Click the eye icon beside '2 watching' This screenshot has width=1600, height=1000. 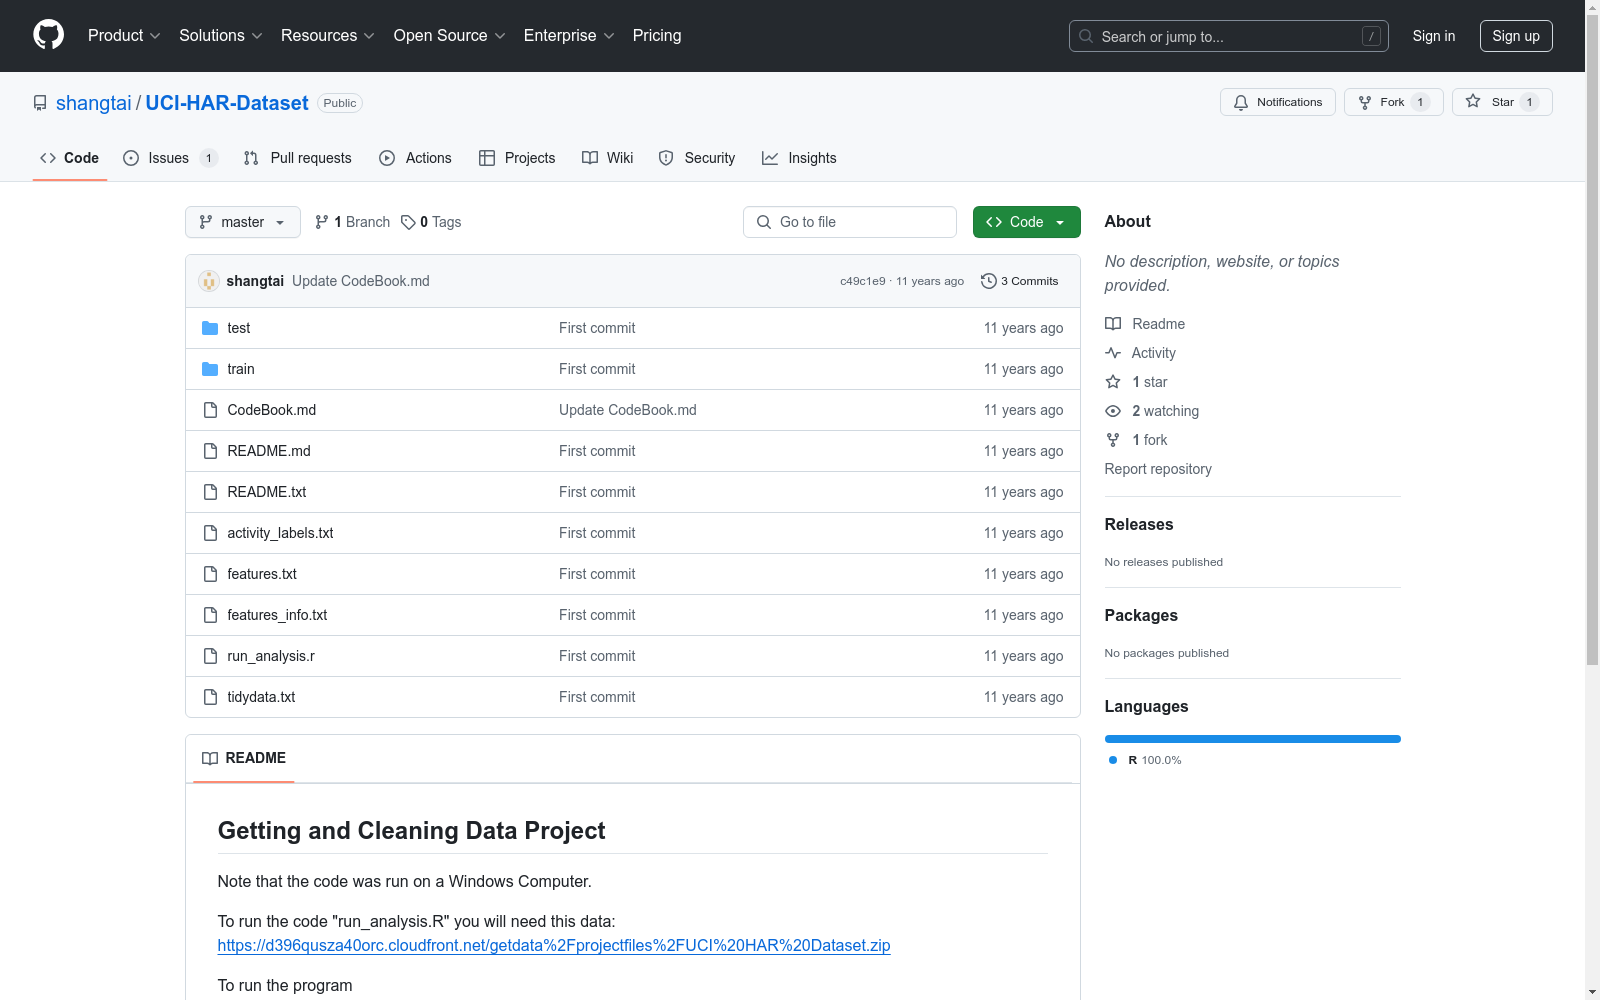[1113, 411]
